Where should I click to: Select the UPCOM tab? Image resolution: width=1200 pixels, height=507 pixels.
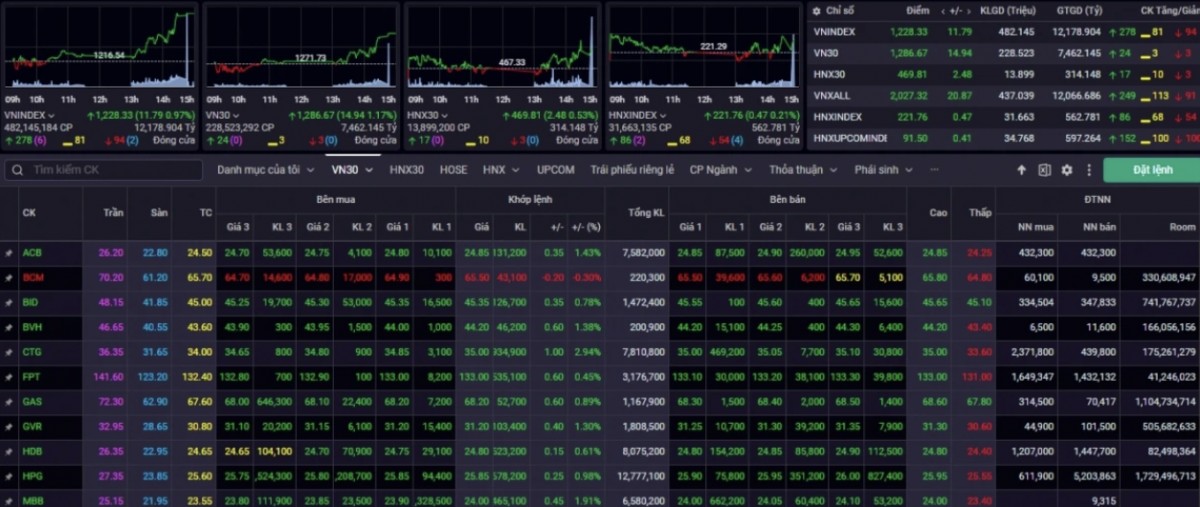click(x=555, y=170)
